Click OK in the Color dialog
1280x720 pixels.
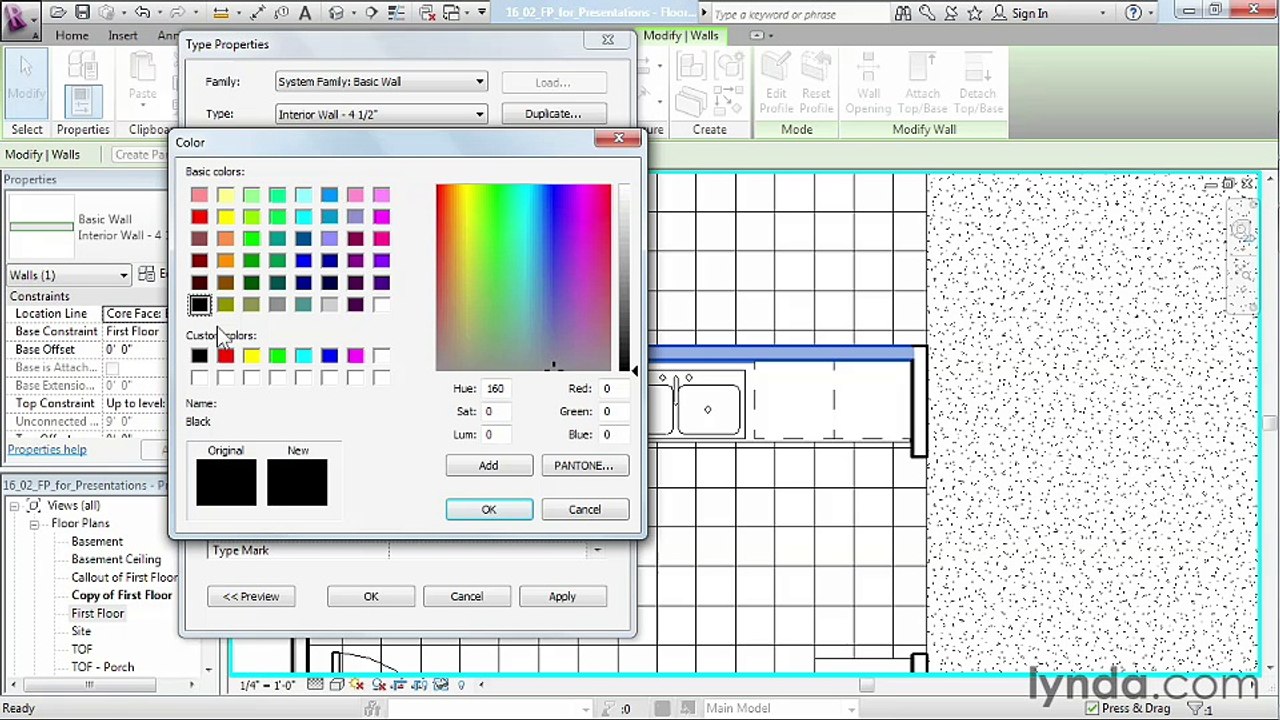pyautogui.click(x=489, y=509)
